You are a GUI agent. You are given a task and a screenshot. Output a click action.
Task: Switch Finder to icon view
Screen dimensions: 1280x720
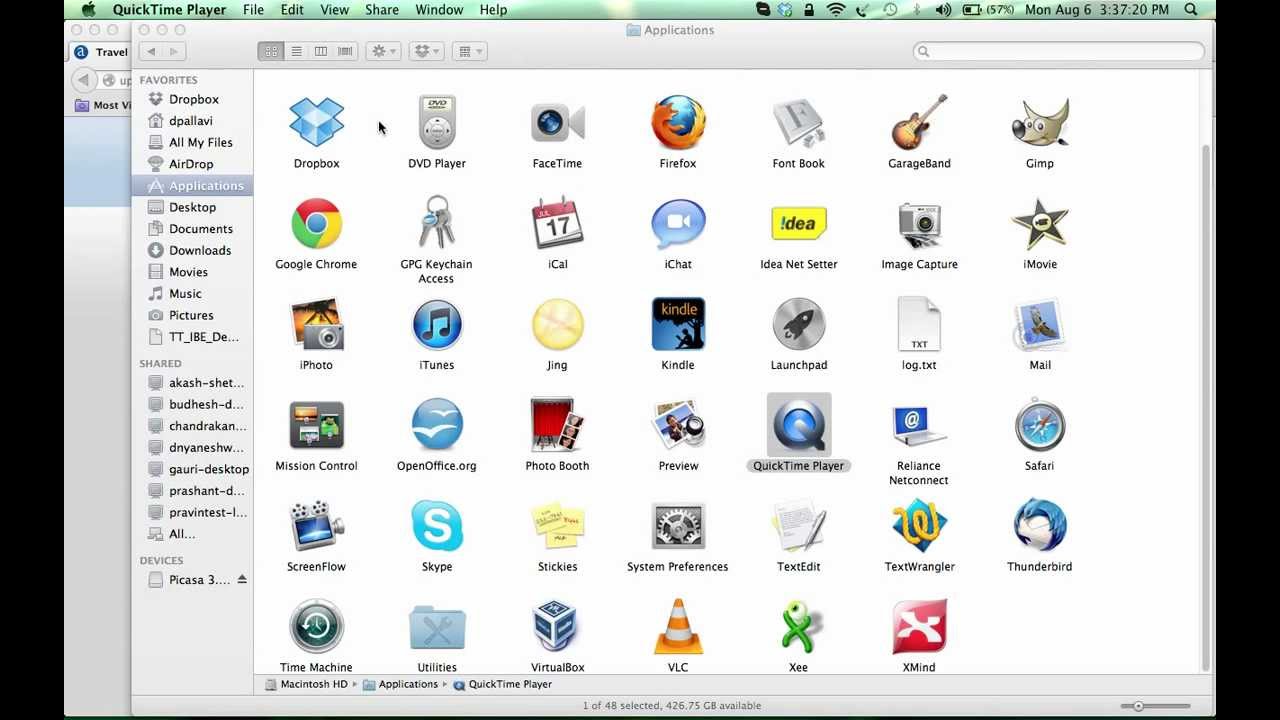click(271, 51)
